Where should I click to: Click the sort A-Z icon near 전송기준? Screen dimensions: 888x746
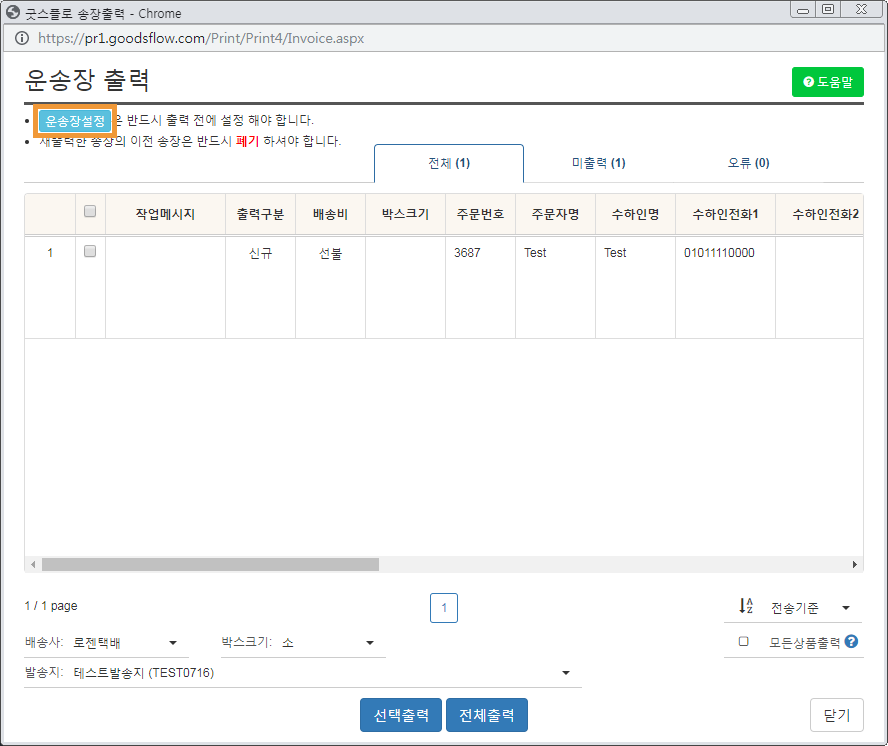click(x=746, y=606)
